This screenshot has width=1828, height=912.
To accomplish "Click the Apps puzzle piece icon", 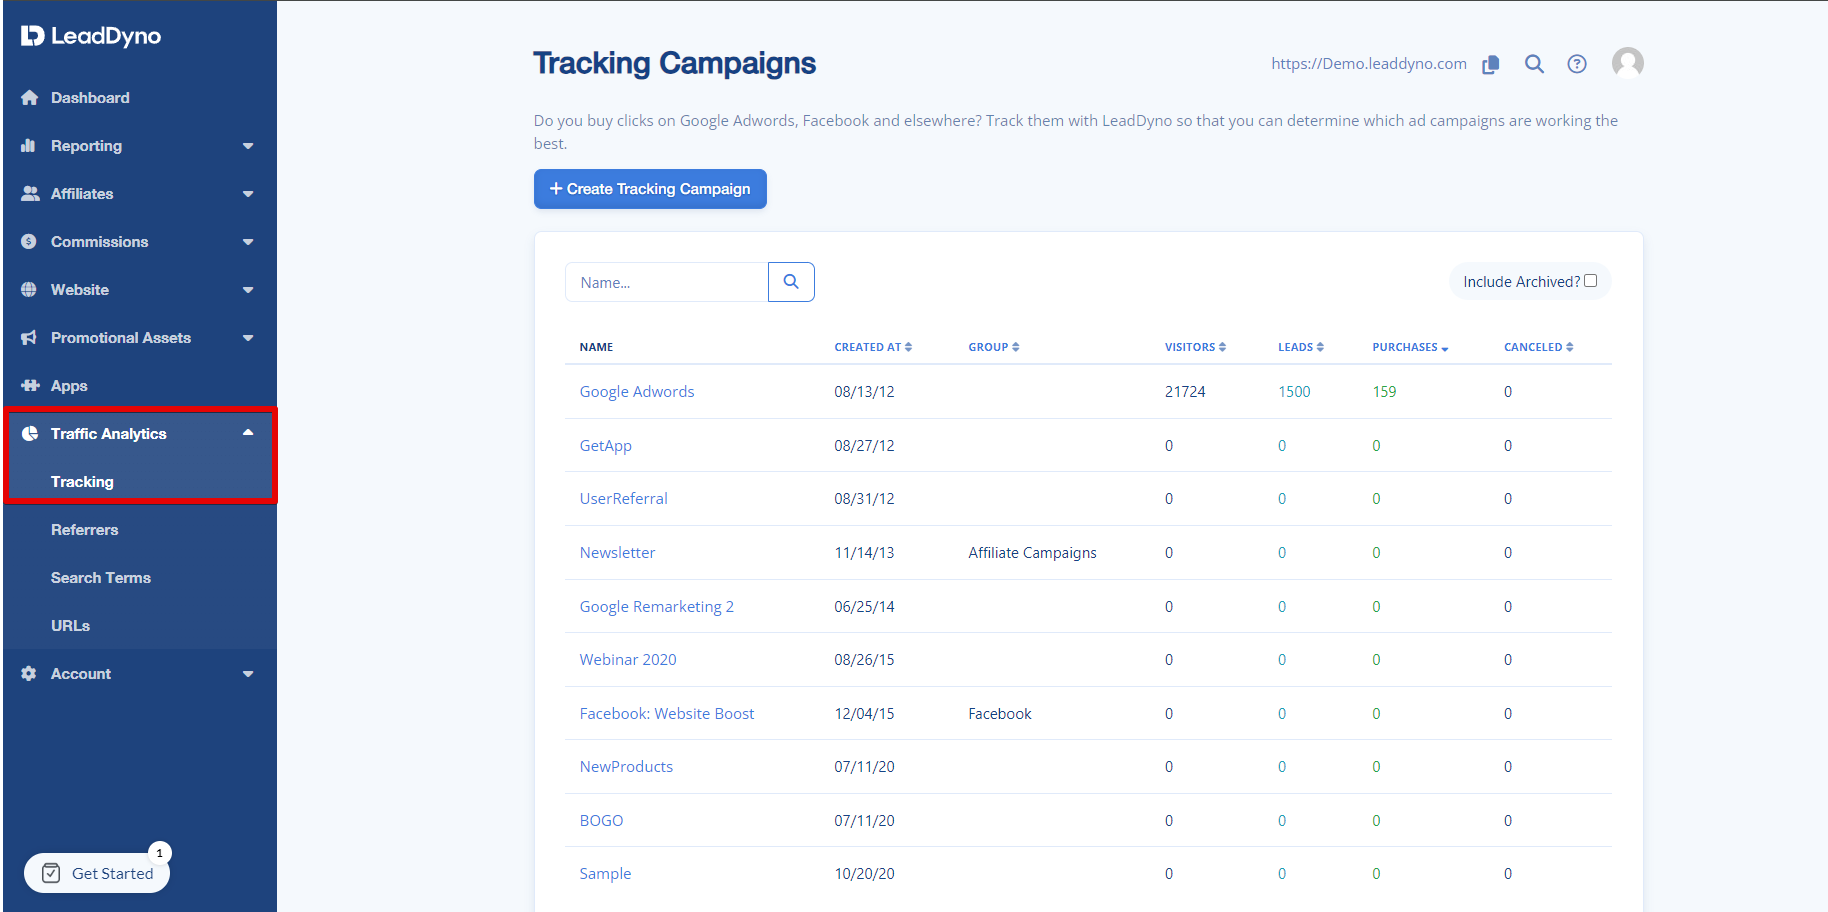I will pyautogui.click(x=30, y=386).
